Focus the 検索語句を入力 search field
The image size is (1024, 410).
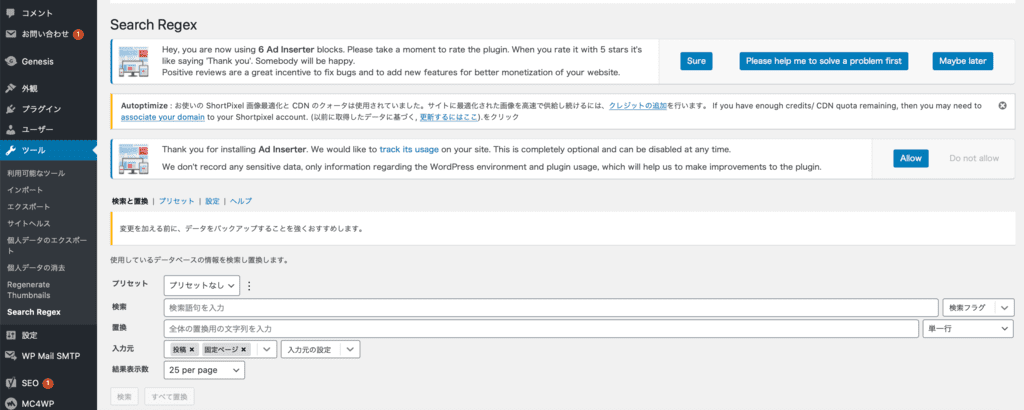pos(551,308)
